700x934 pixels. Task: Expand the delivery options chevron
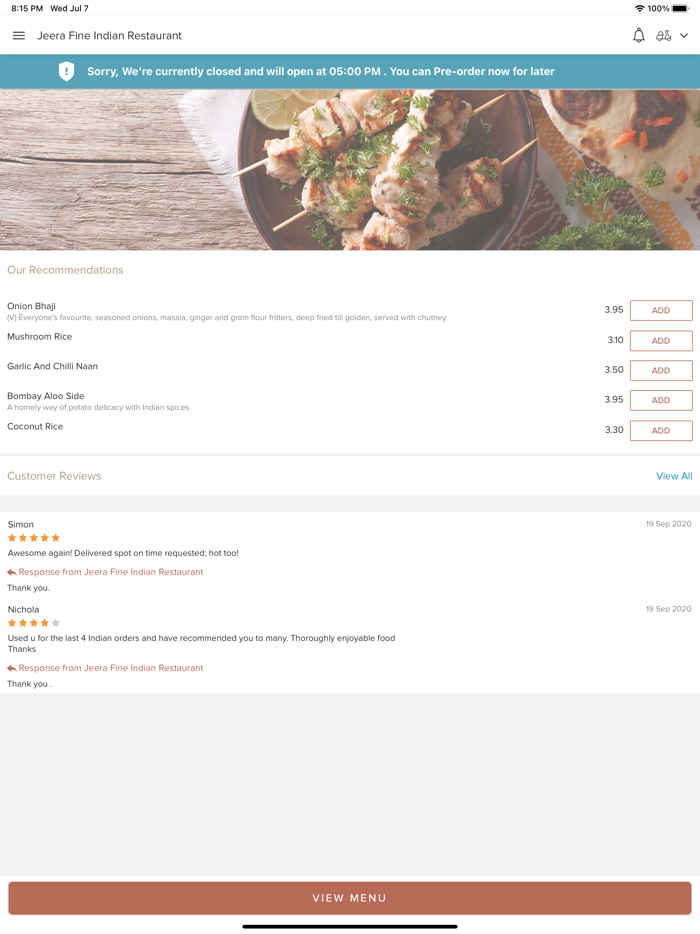point(683,35)
